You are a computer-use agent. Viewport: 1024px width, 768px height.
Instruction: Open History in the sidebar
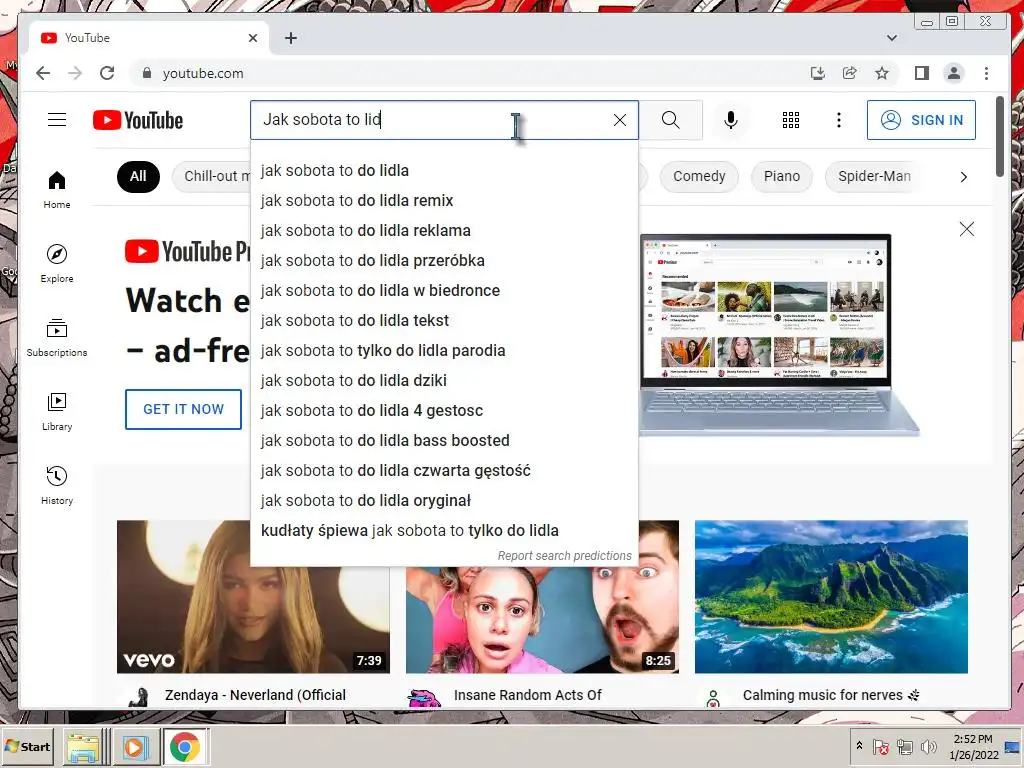point(57,485)
